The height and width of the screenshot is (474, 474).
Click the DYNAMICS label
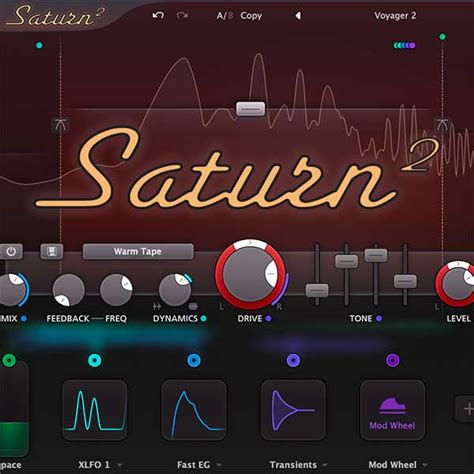click(175, 319)
